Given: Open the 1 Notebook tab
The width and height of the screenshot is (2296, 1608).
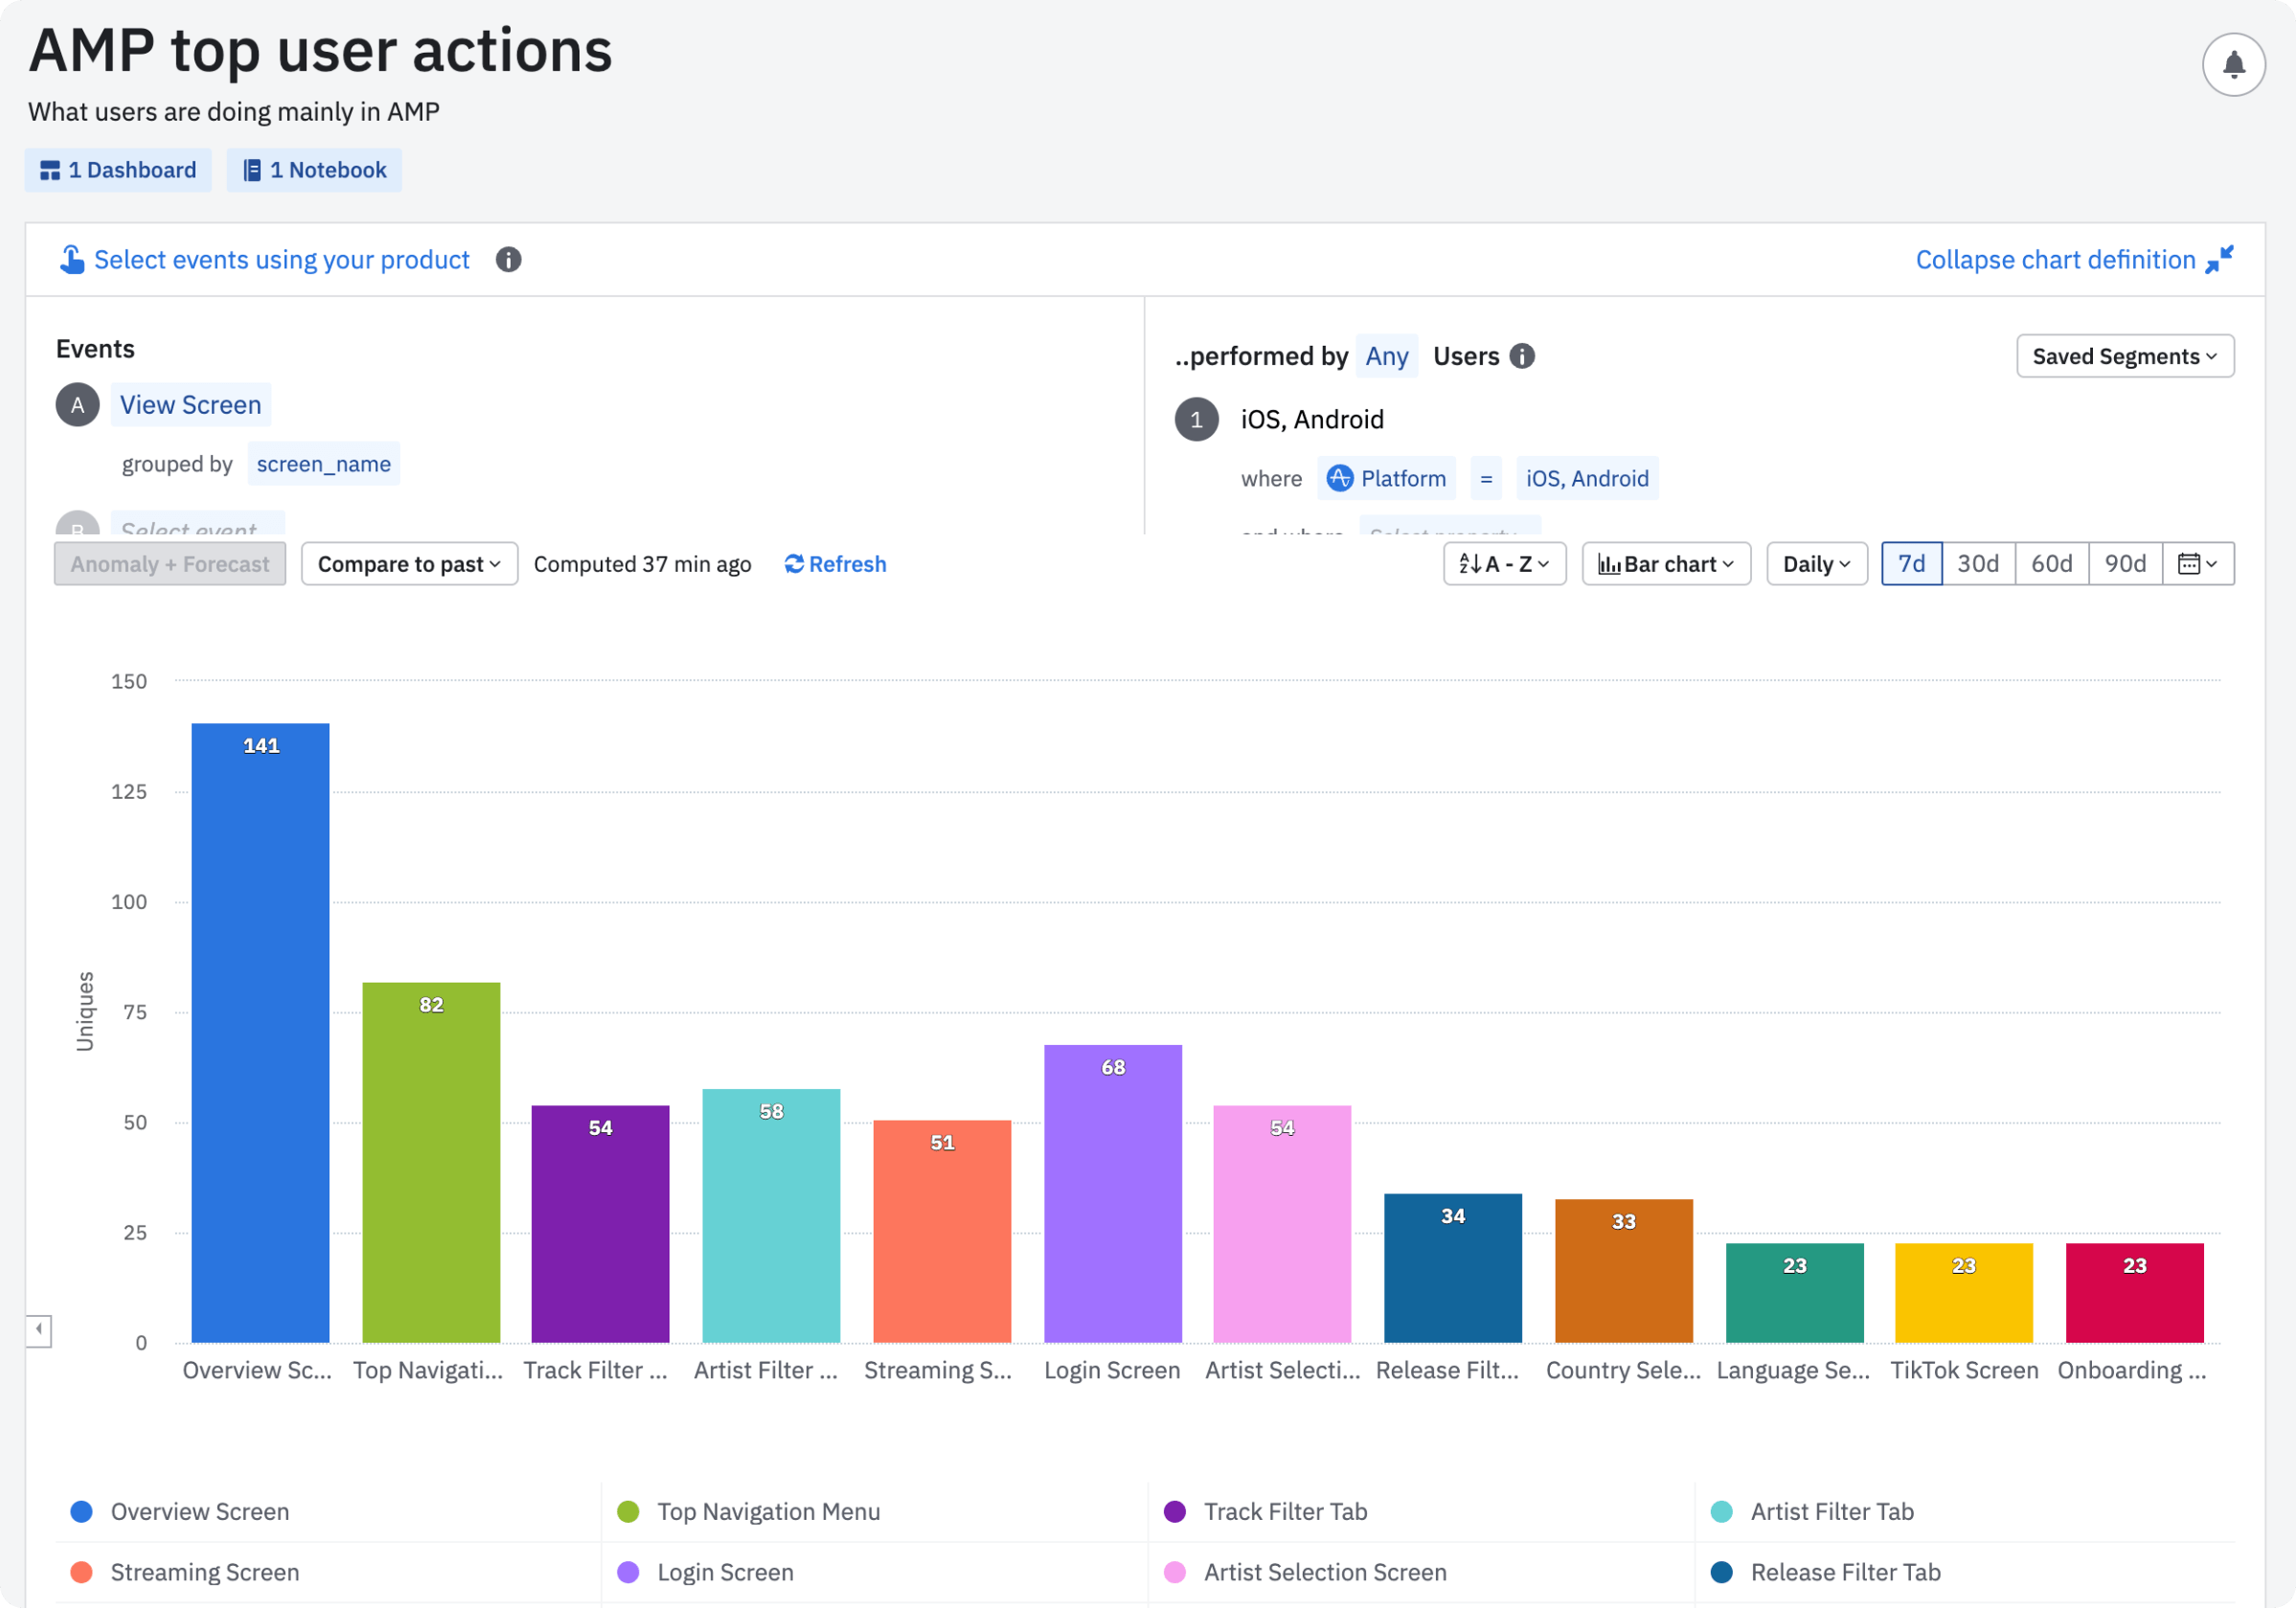Looking at the screenshot, I should pos(314,170).
